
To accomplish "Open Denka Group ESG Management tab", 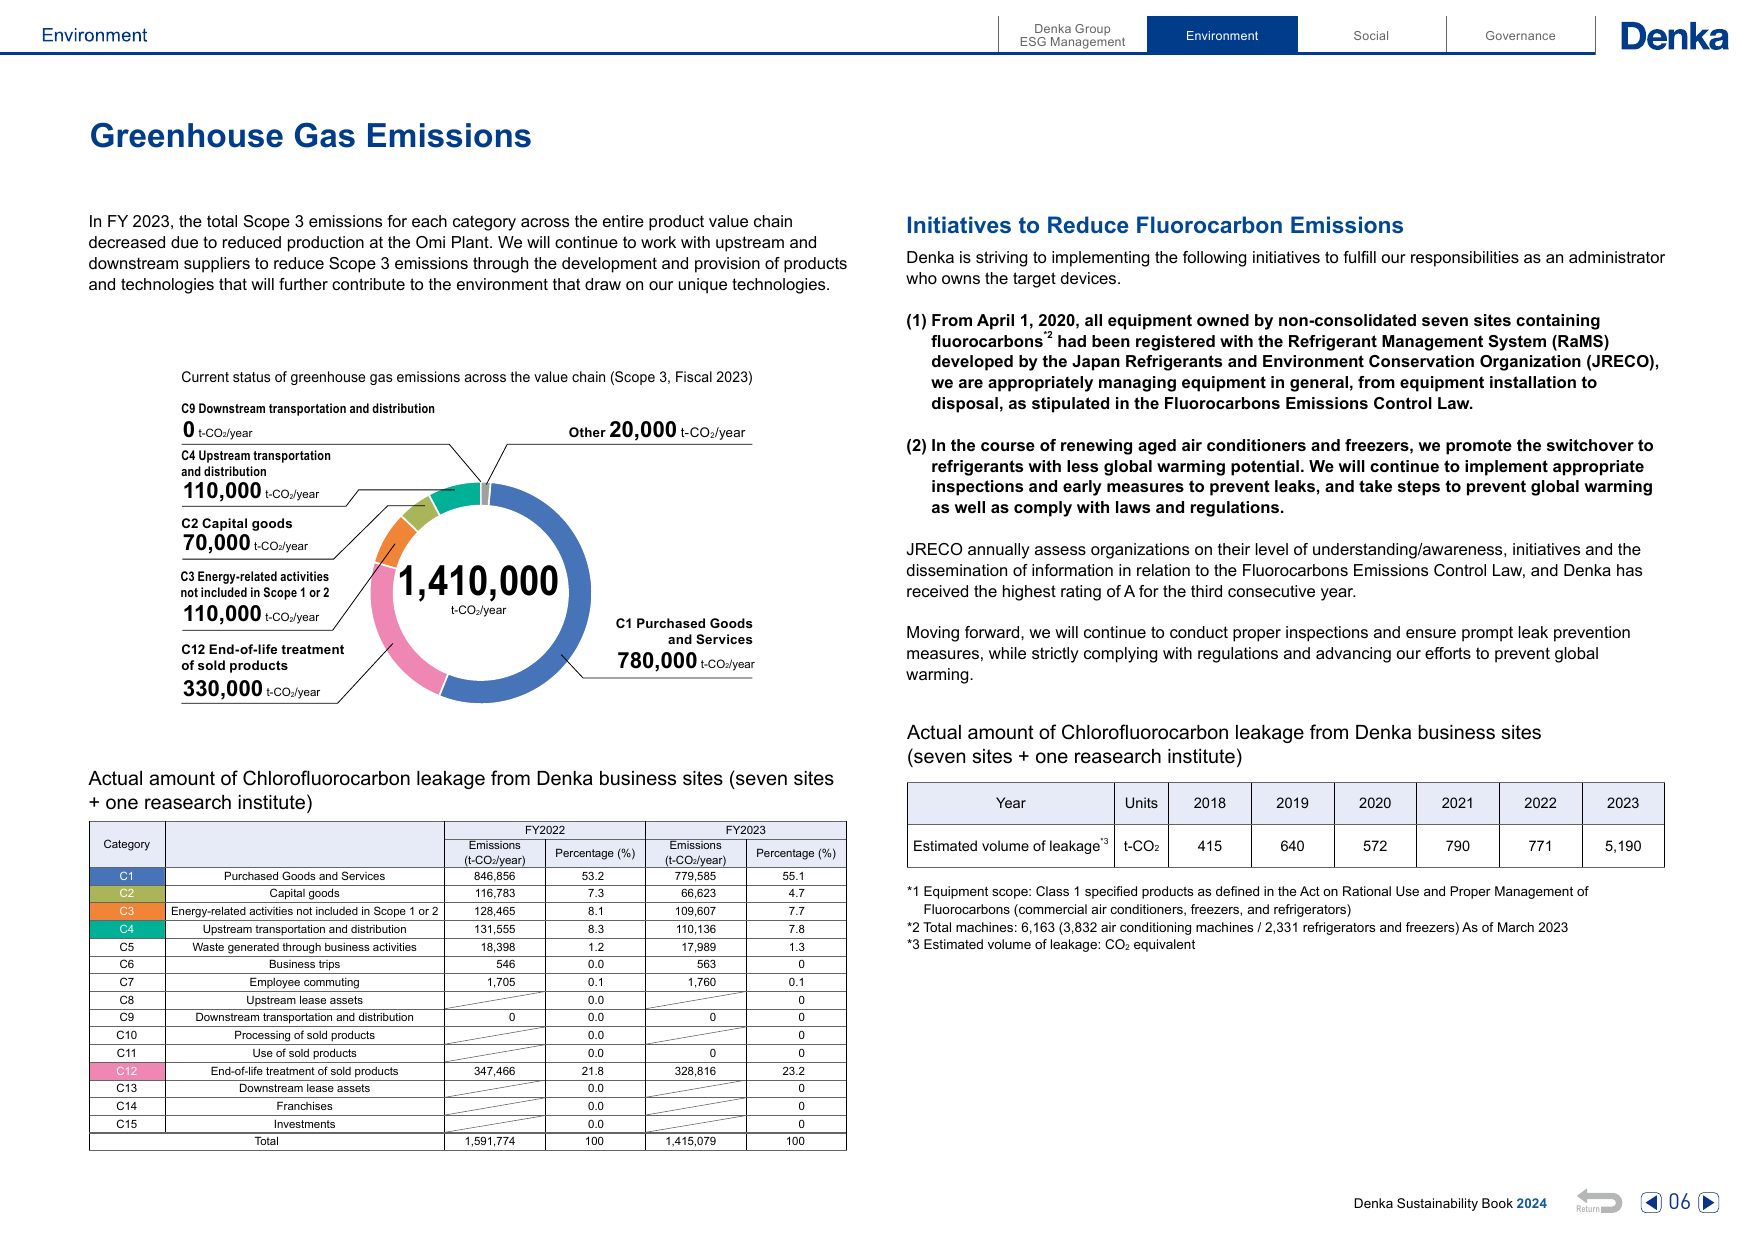I will click(x=1072, y=35).
